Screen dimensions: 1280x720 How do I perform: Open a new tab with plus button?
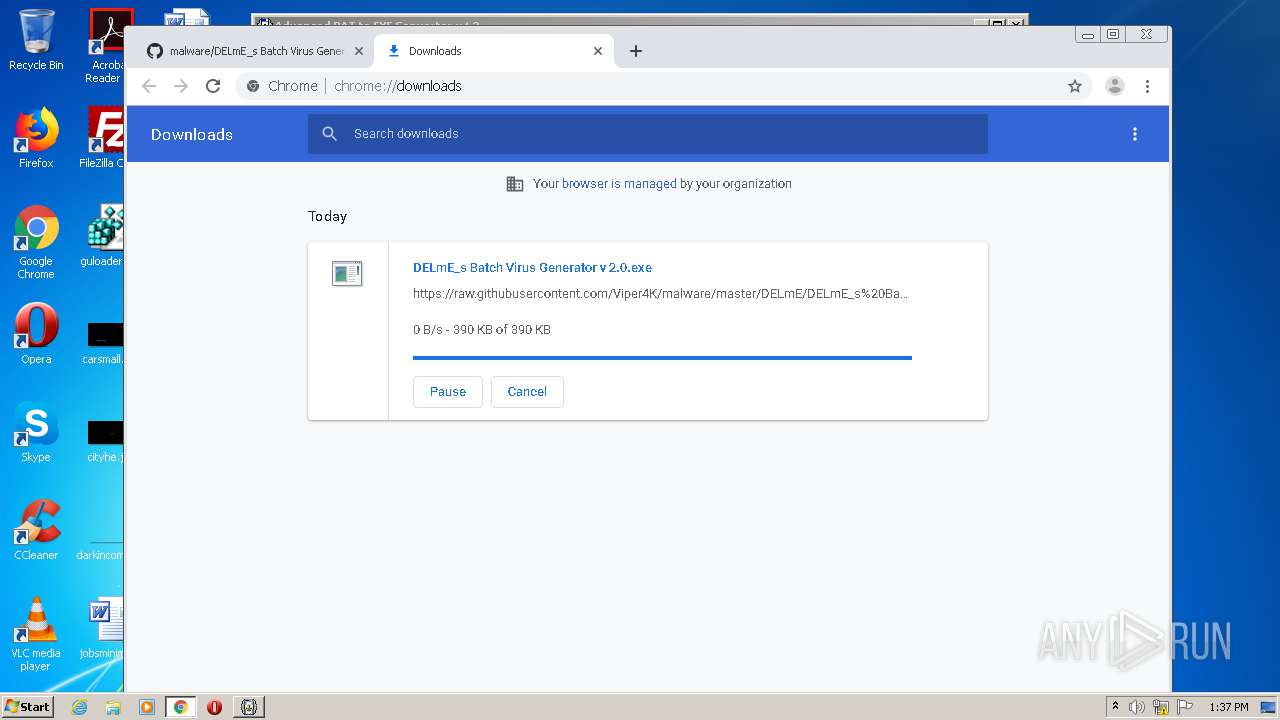(x=636, y=51)
